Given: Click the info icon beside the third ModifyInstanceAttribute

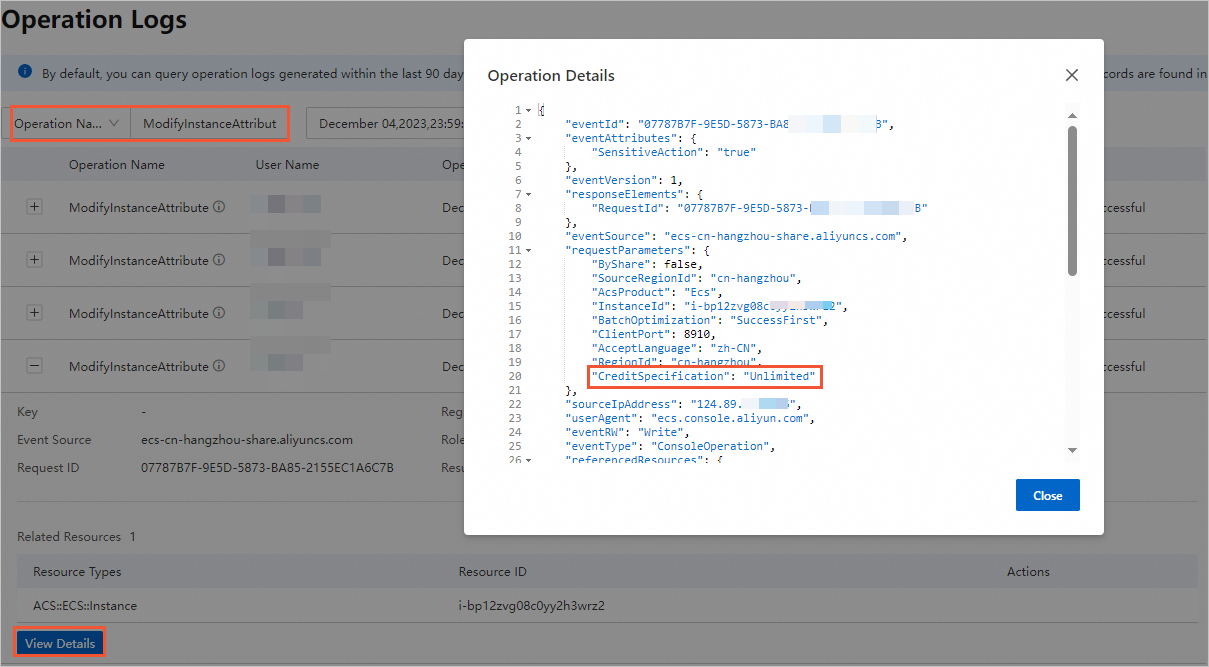Looking at the screenshot, I should click(x=218, y=313).
